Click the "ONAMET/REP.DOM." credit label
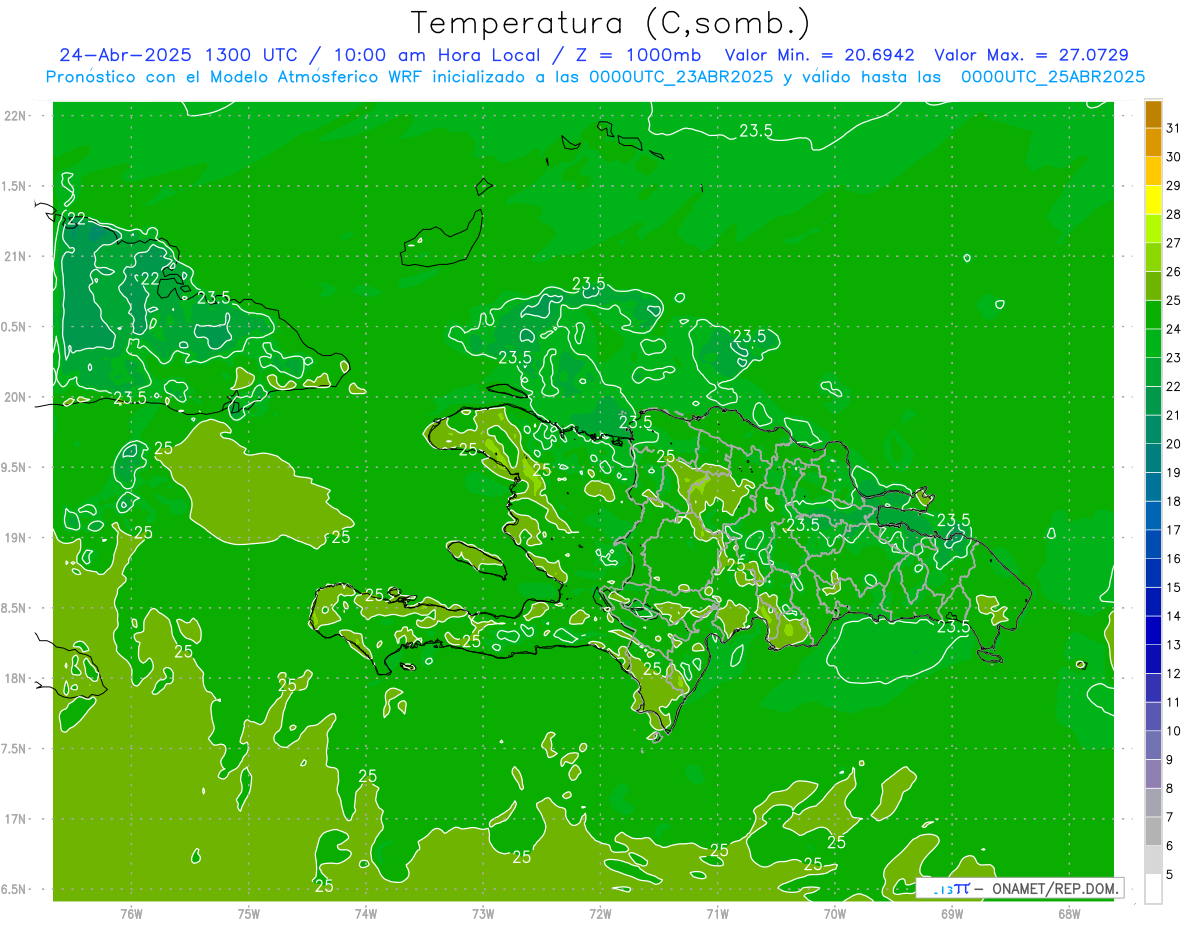This screenshot has width=1200, height=927. click(1054, 888)
